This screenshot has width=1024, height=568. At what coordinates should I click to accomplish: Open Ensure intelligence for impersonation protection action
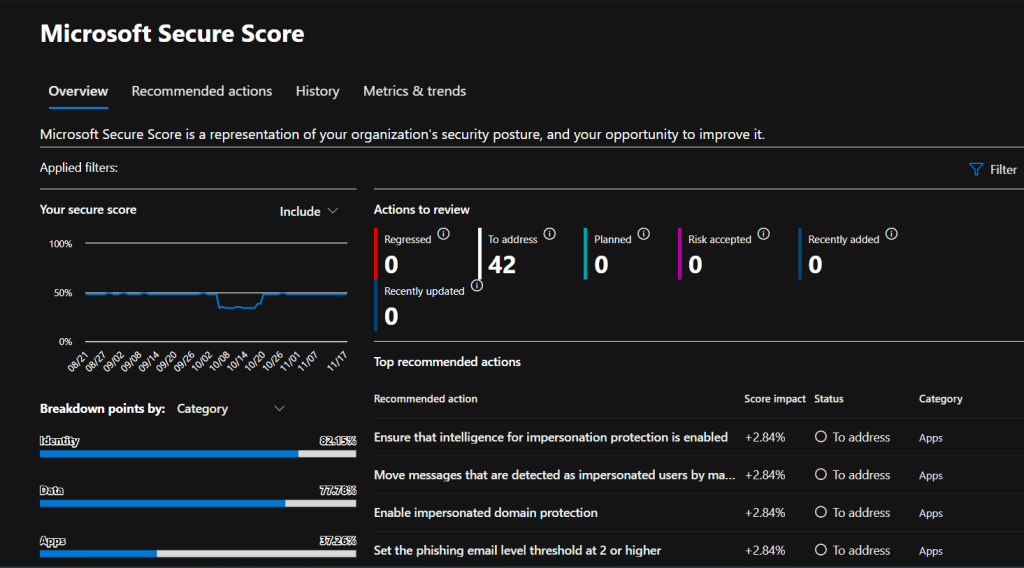pyautogui.click(x=550, y=437)
